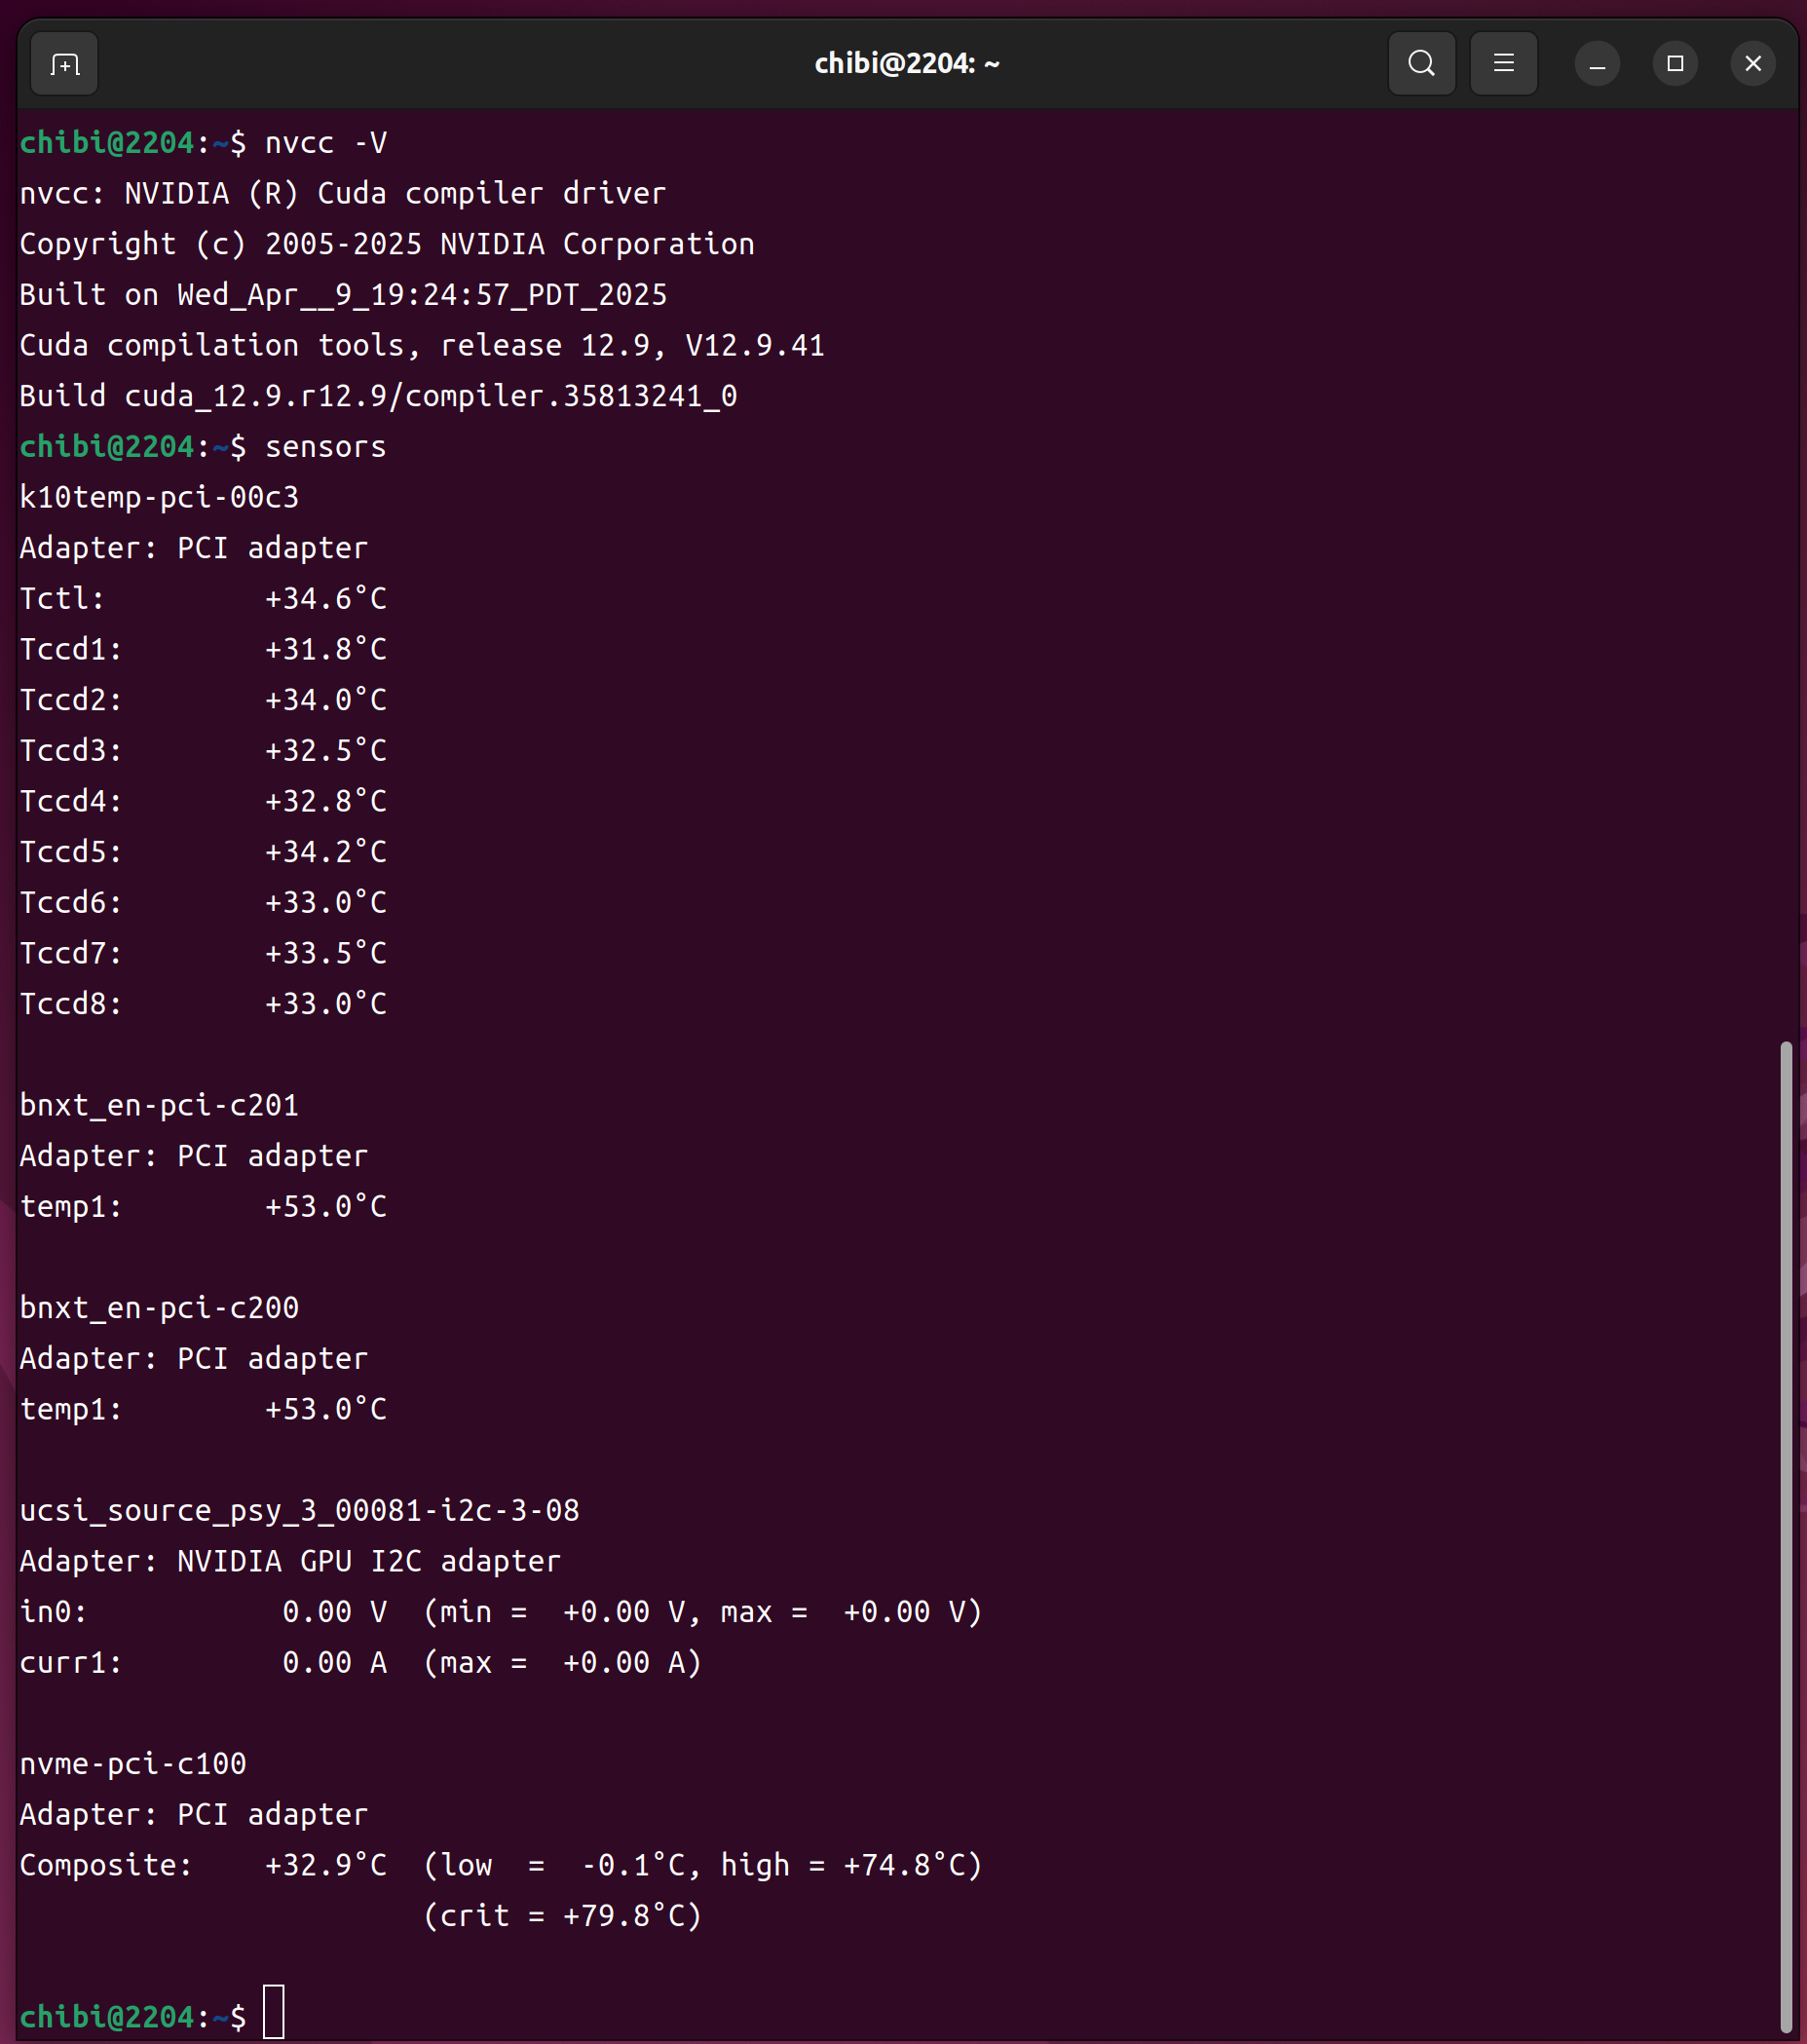Maximize the terminal window

coord(1675,64)
